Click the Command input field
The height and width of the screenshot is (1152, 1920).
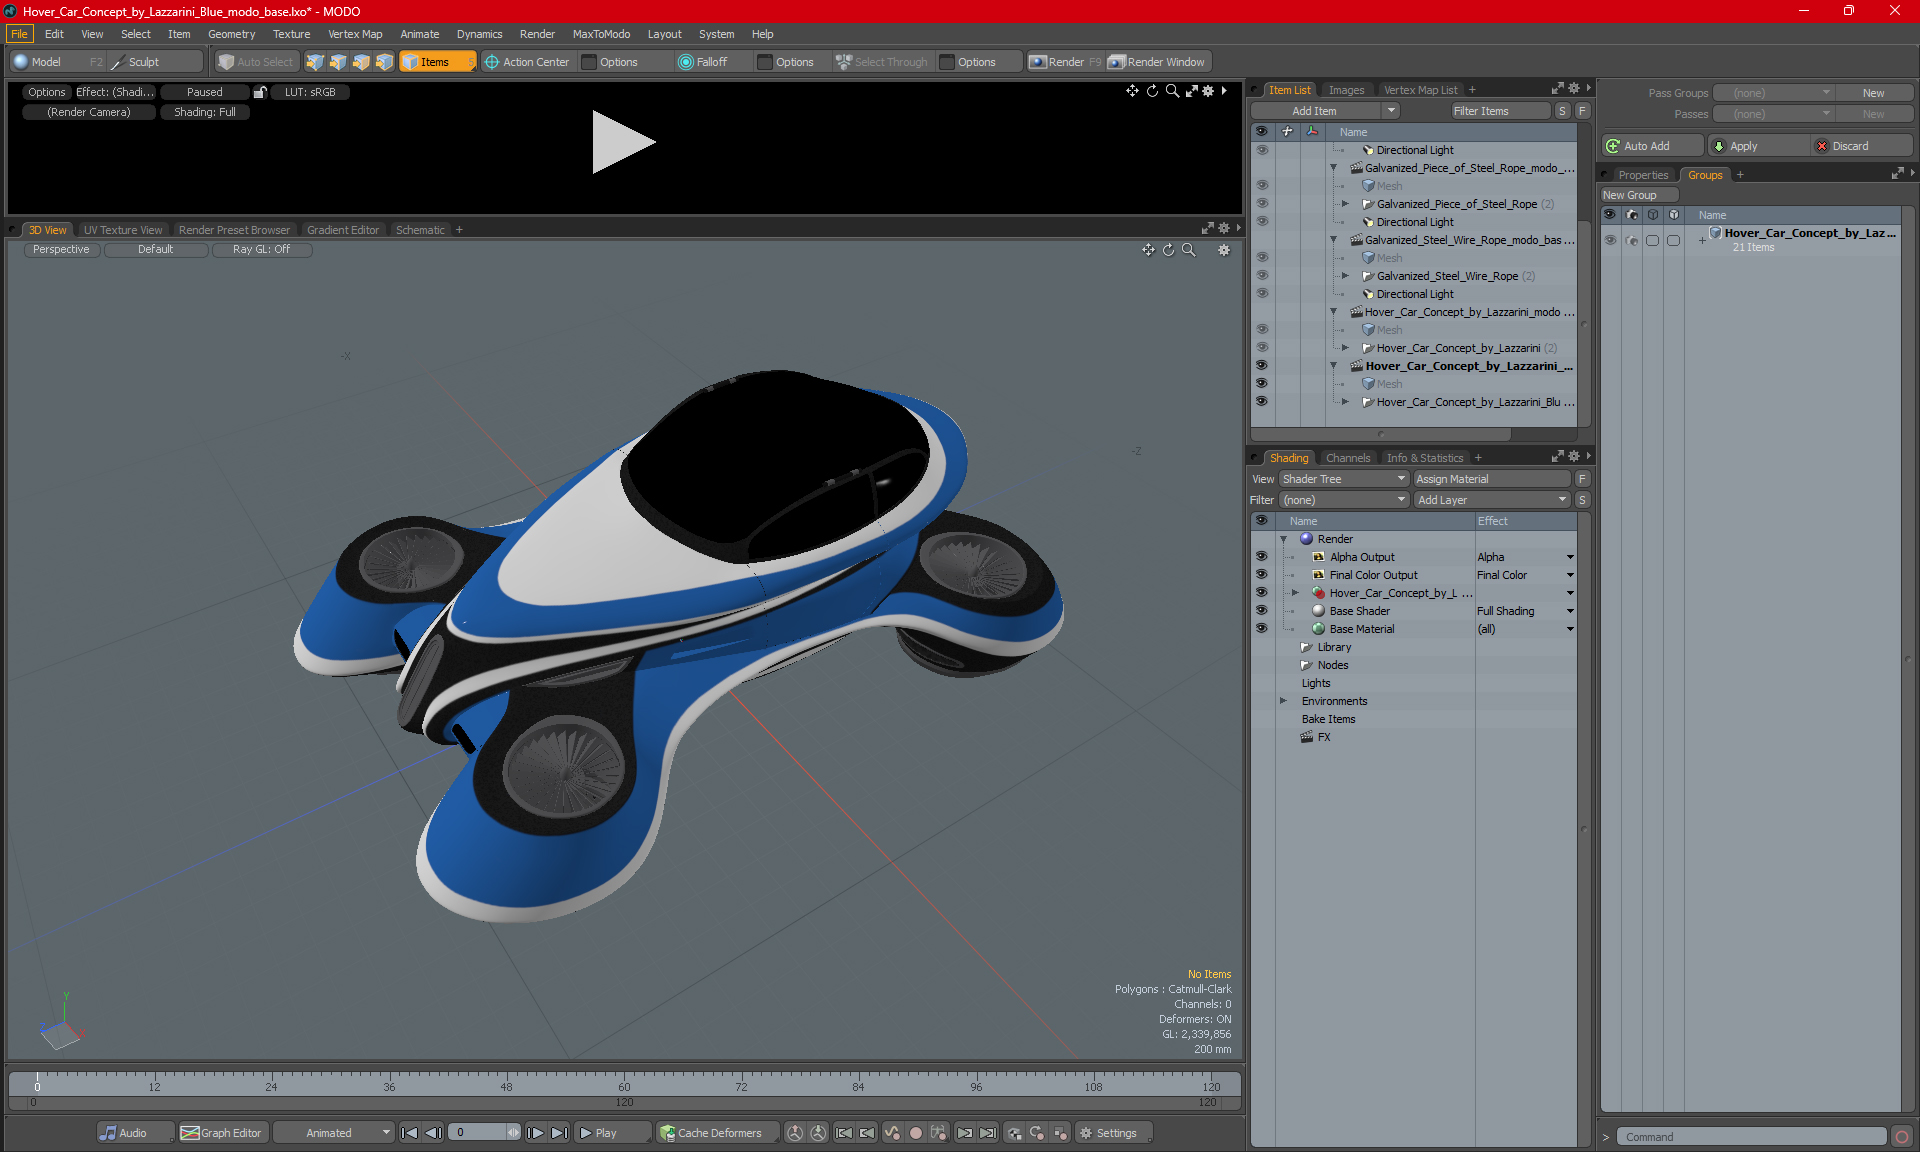pos(1754,1137)
